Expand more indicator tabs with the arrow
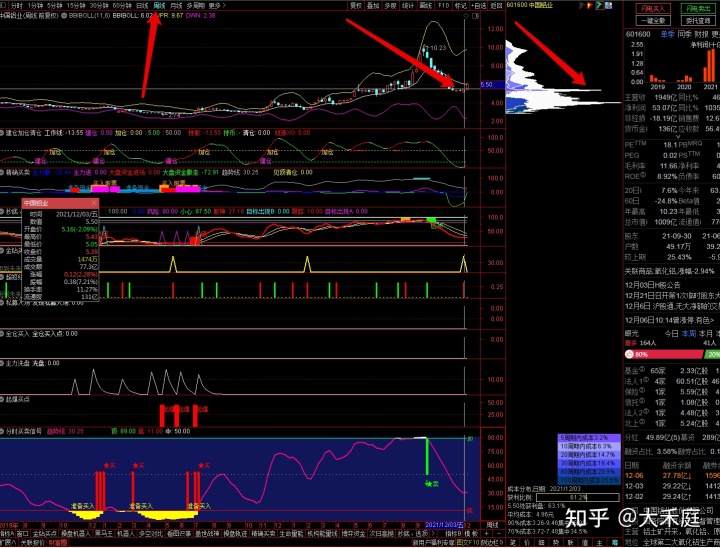 coord(433,533)
